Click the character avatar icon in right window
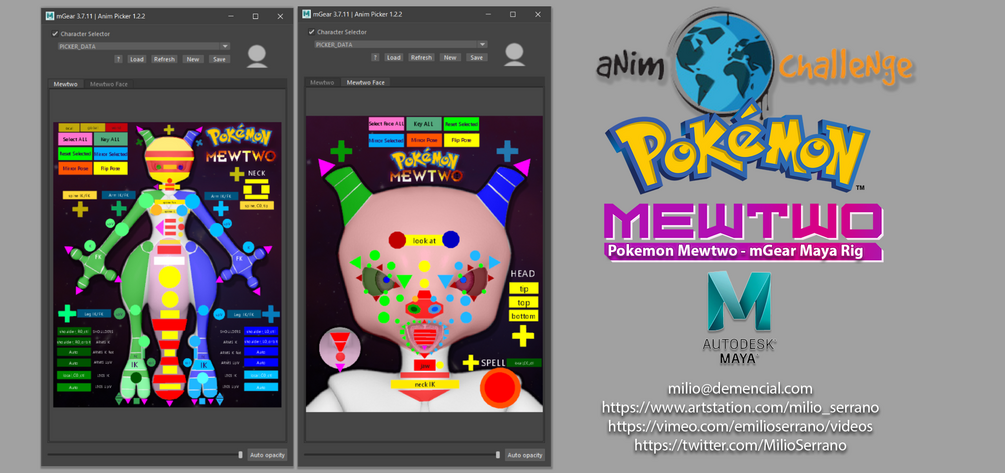This screenshot has height=473, width=1005. [x=515, y=54]
